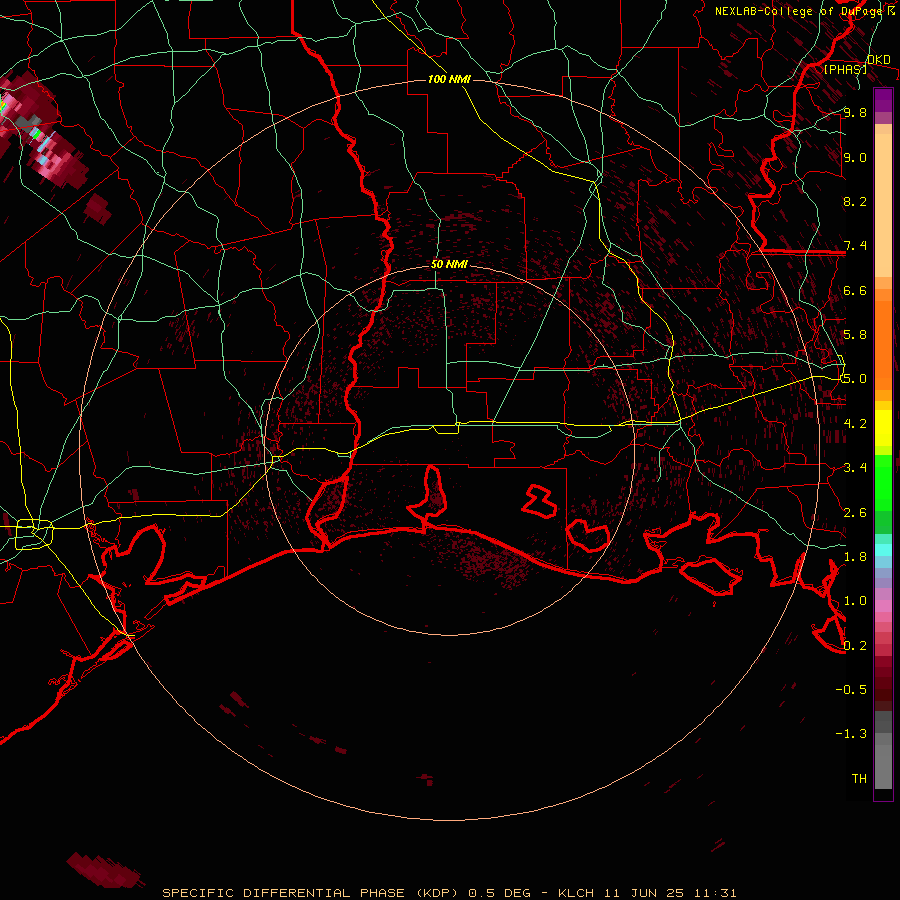Click the 1.0 value on the color scale
Screen dimensions: 900x900
tap(855, 600)
